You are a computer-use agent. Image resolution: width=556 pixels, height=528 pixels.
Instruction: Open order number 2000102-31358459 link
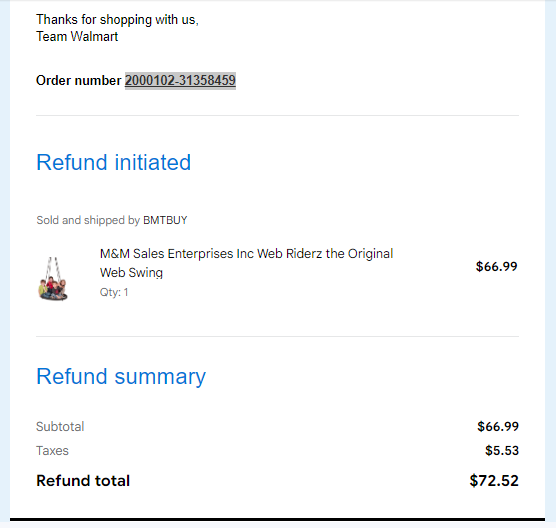pyautogui.click(x=180, y=80)
